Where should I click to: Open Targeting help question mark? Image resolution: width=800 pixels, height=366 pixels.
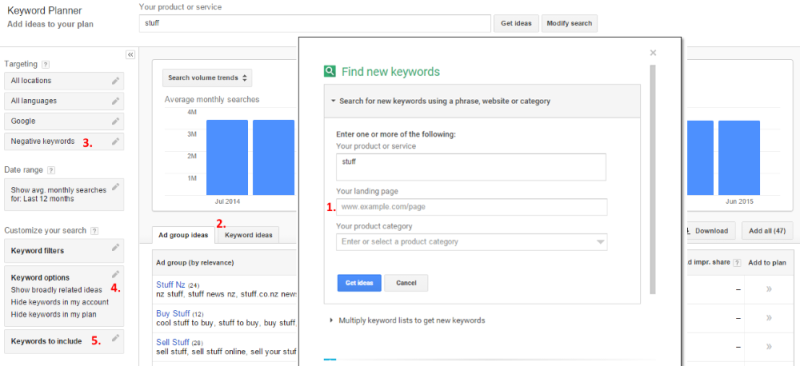pyautogui.click(x=45, y=64)
